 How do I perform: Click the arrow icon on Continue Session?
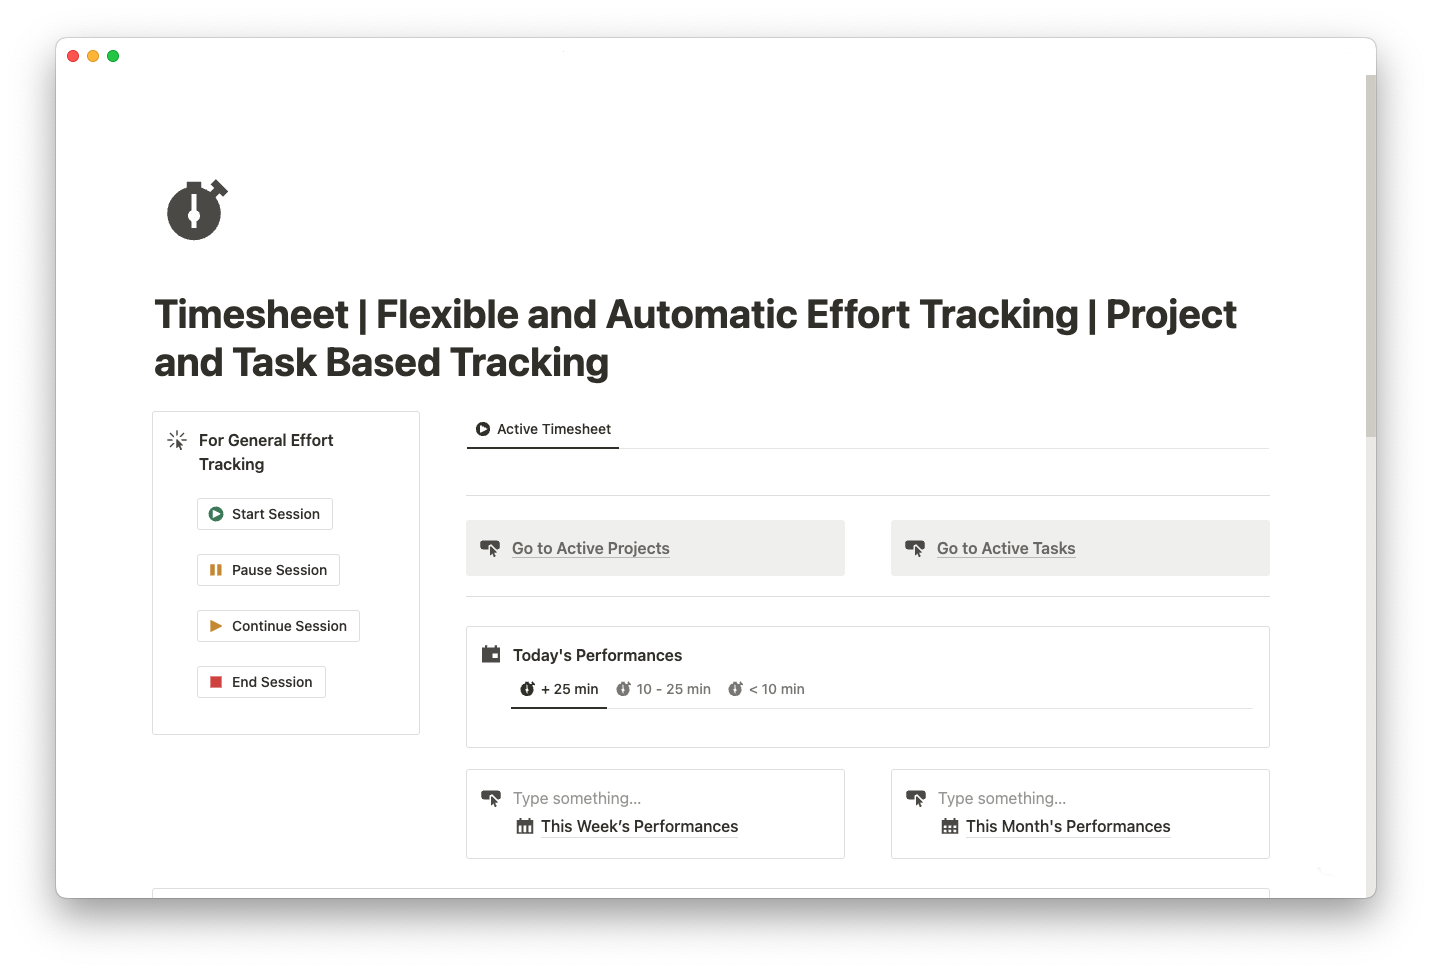coord(216,626)
